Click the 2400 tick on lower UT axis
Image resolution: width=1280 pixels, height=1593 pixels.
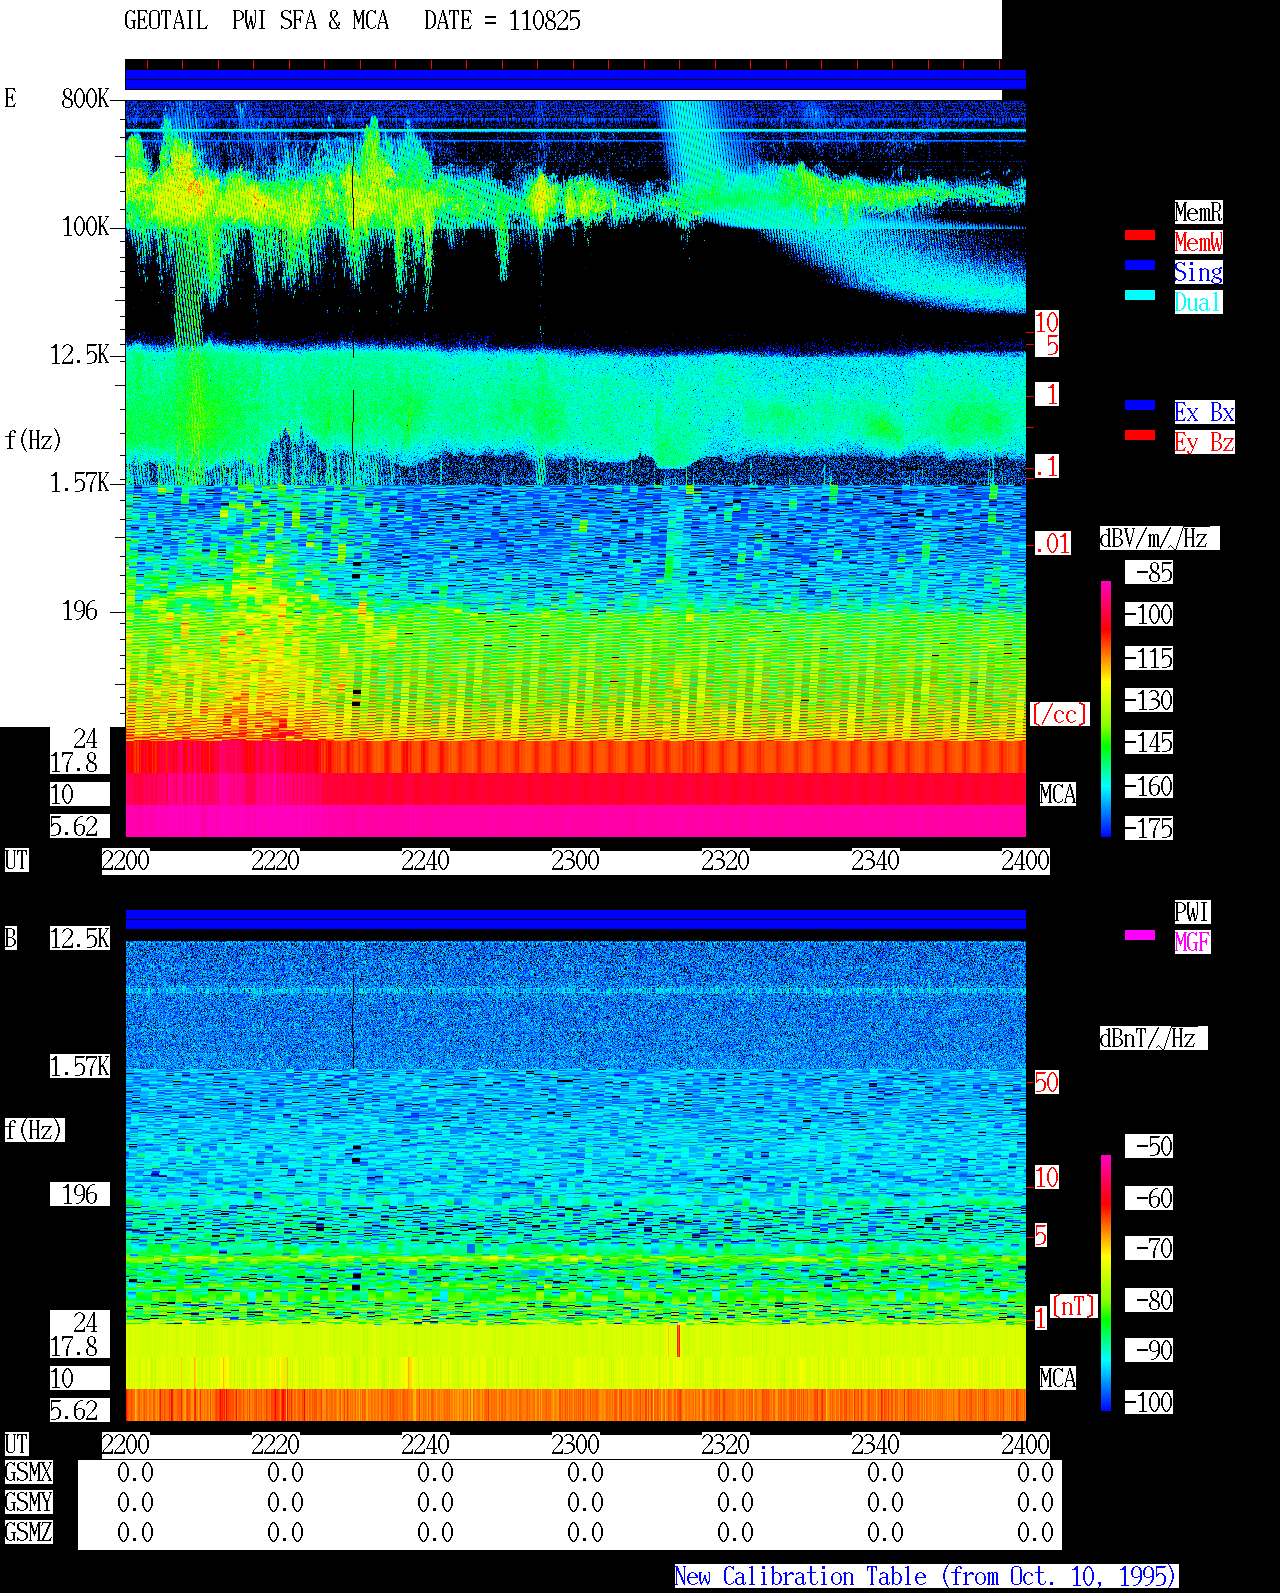(x=1025, y=1445)
